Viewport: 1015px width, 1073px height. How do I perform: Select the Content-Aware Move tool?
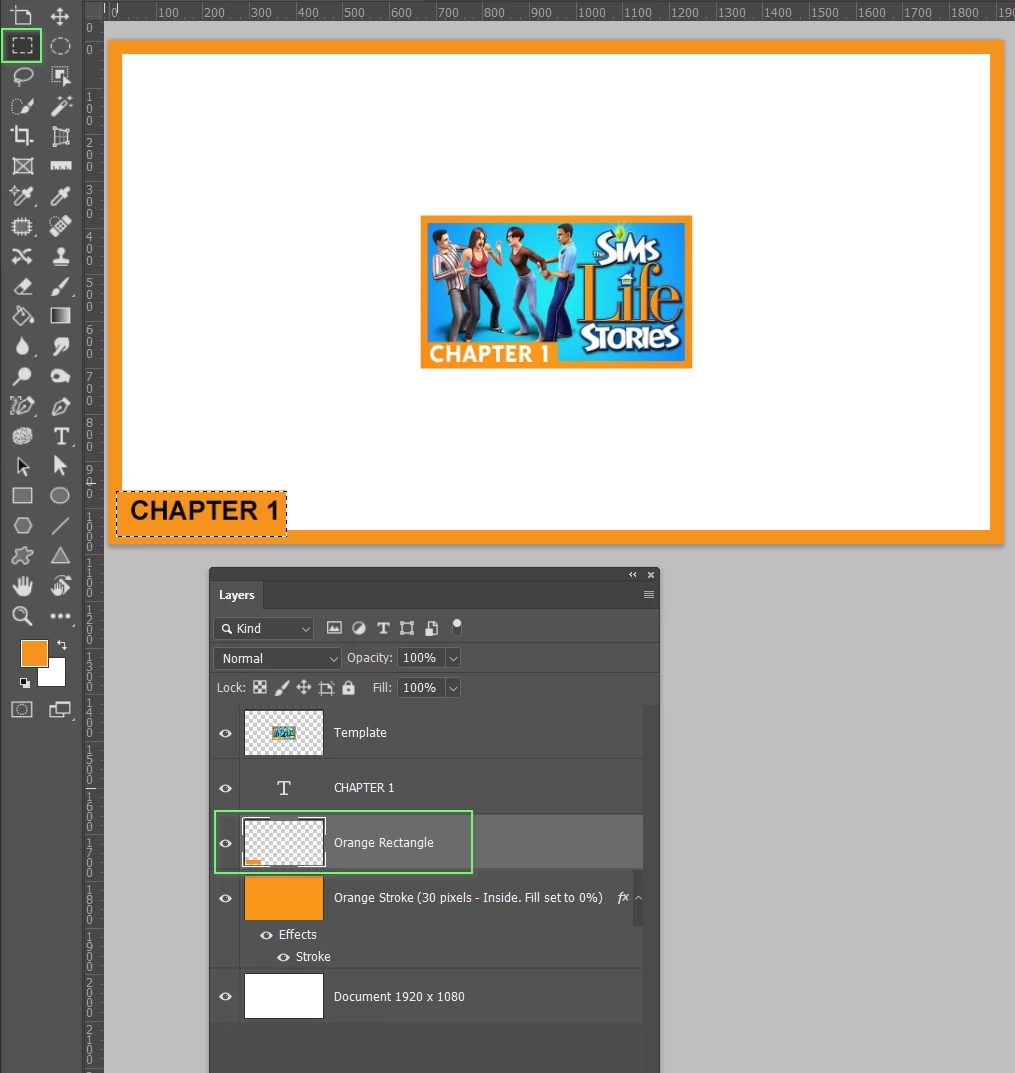[22, 257]
